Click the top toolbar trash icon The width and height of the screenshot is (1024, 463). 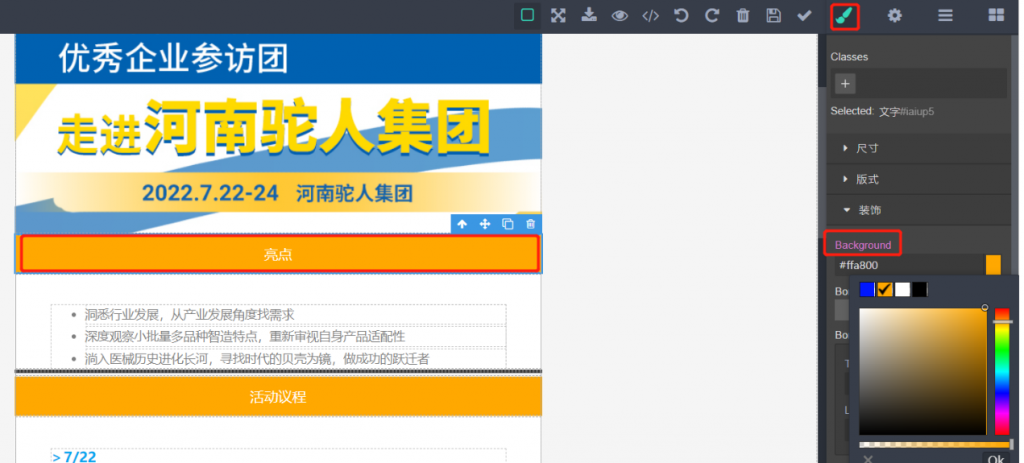pos(743,16)
